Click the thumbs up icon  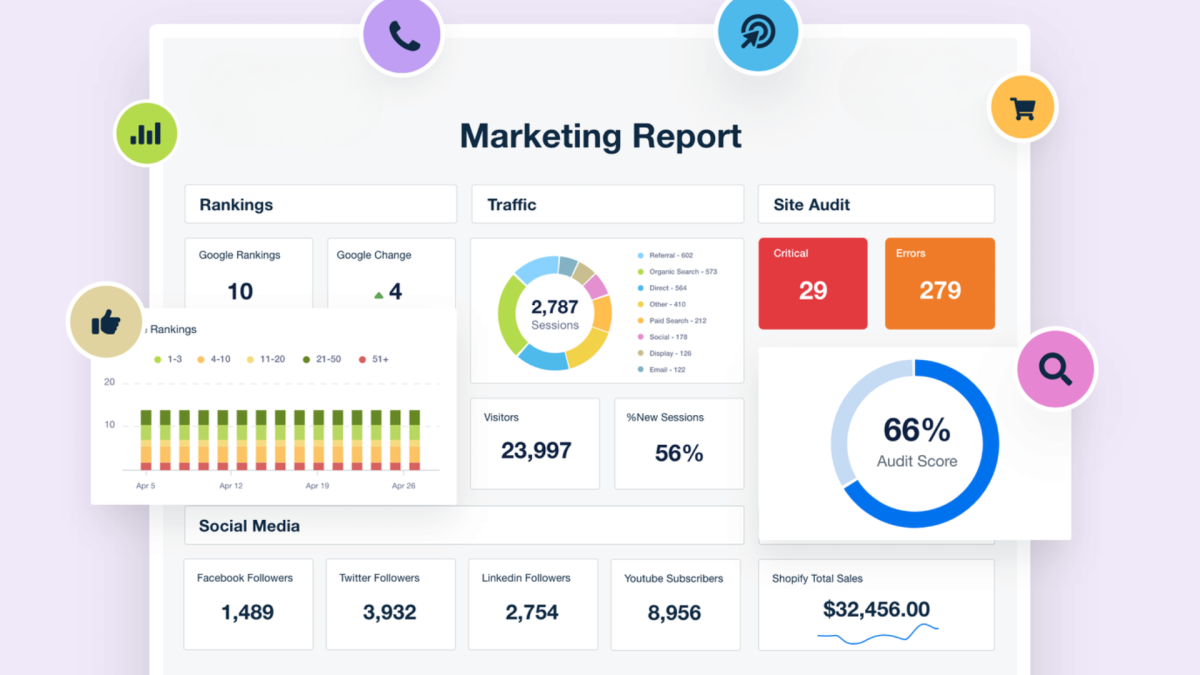105,322
